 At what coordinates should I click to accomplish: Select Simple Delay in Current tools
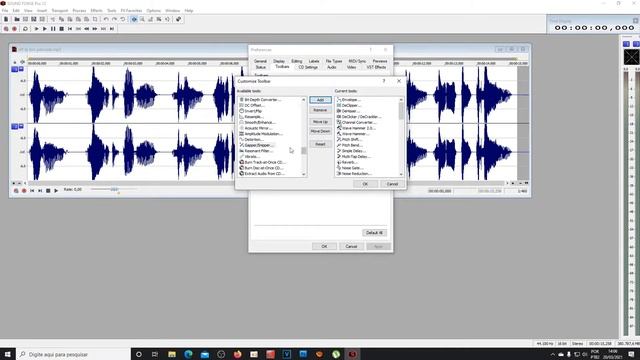click(351, 151)
